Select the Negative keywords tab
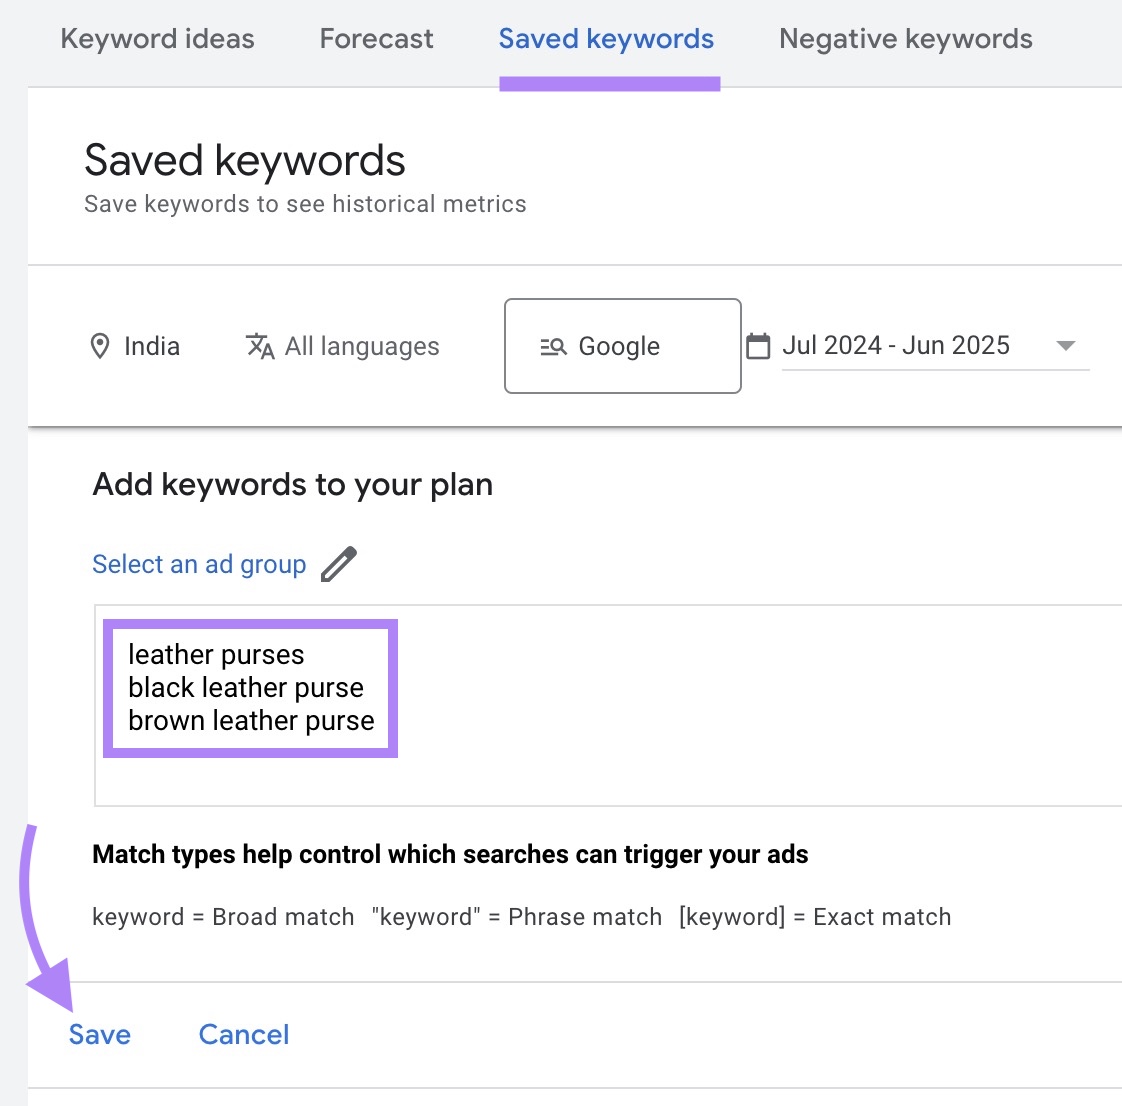The image size is (1122, 1106). [x=905, y=38]
